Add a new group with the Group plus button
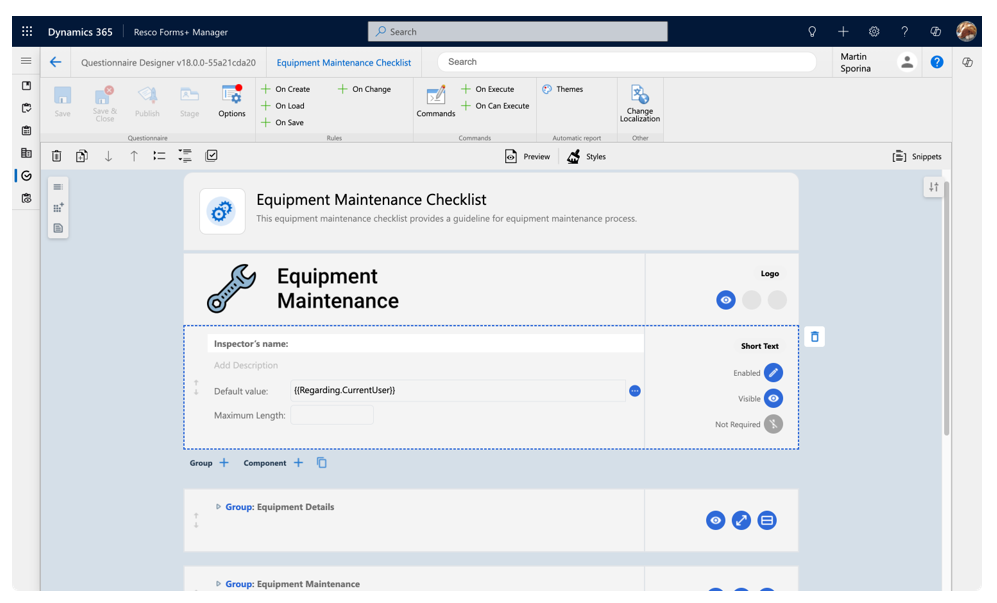This screenshot has width=997, height=603. point(223,462)
